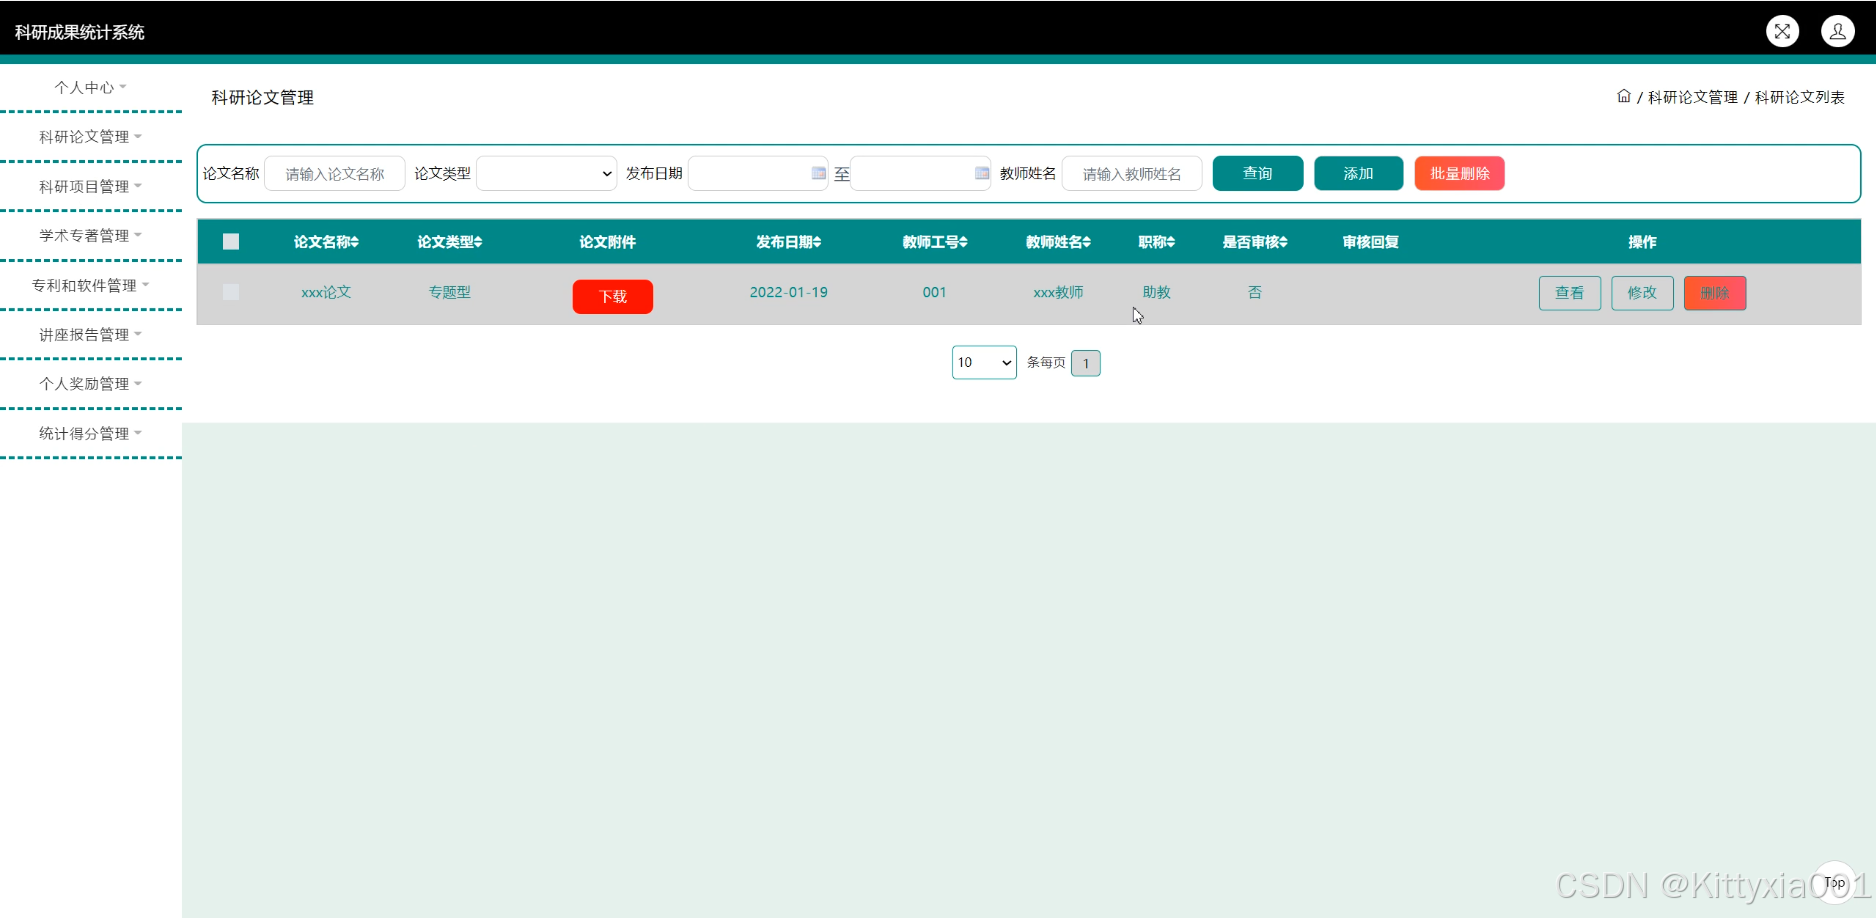The image size is (1876, 918).
Task: Sort by 论文名称 column sort arrows
Action: click(x=355, y=242)
